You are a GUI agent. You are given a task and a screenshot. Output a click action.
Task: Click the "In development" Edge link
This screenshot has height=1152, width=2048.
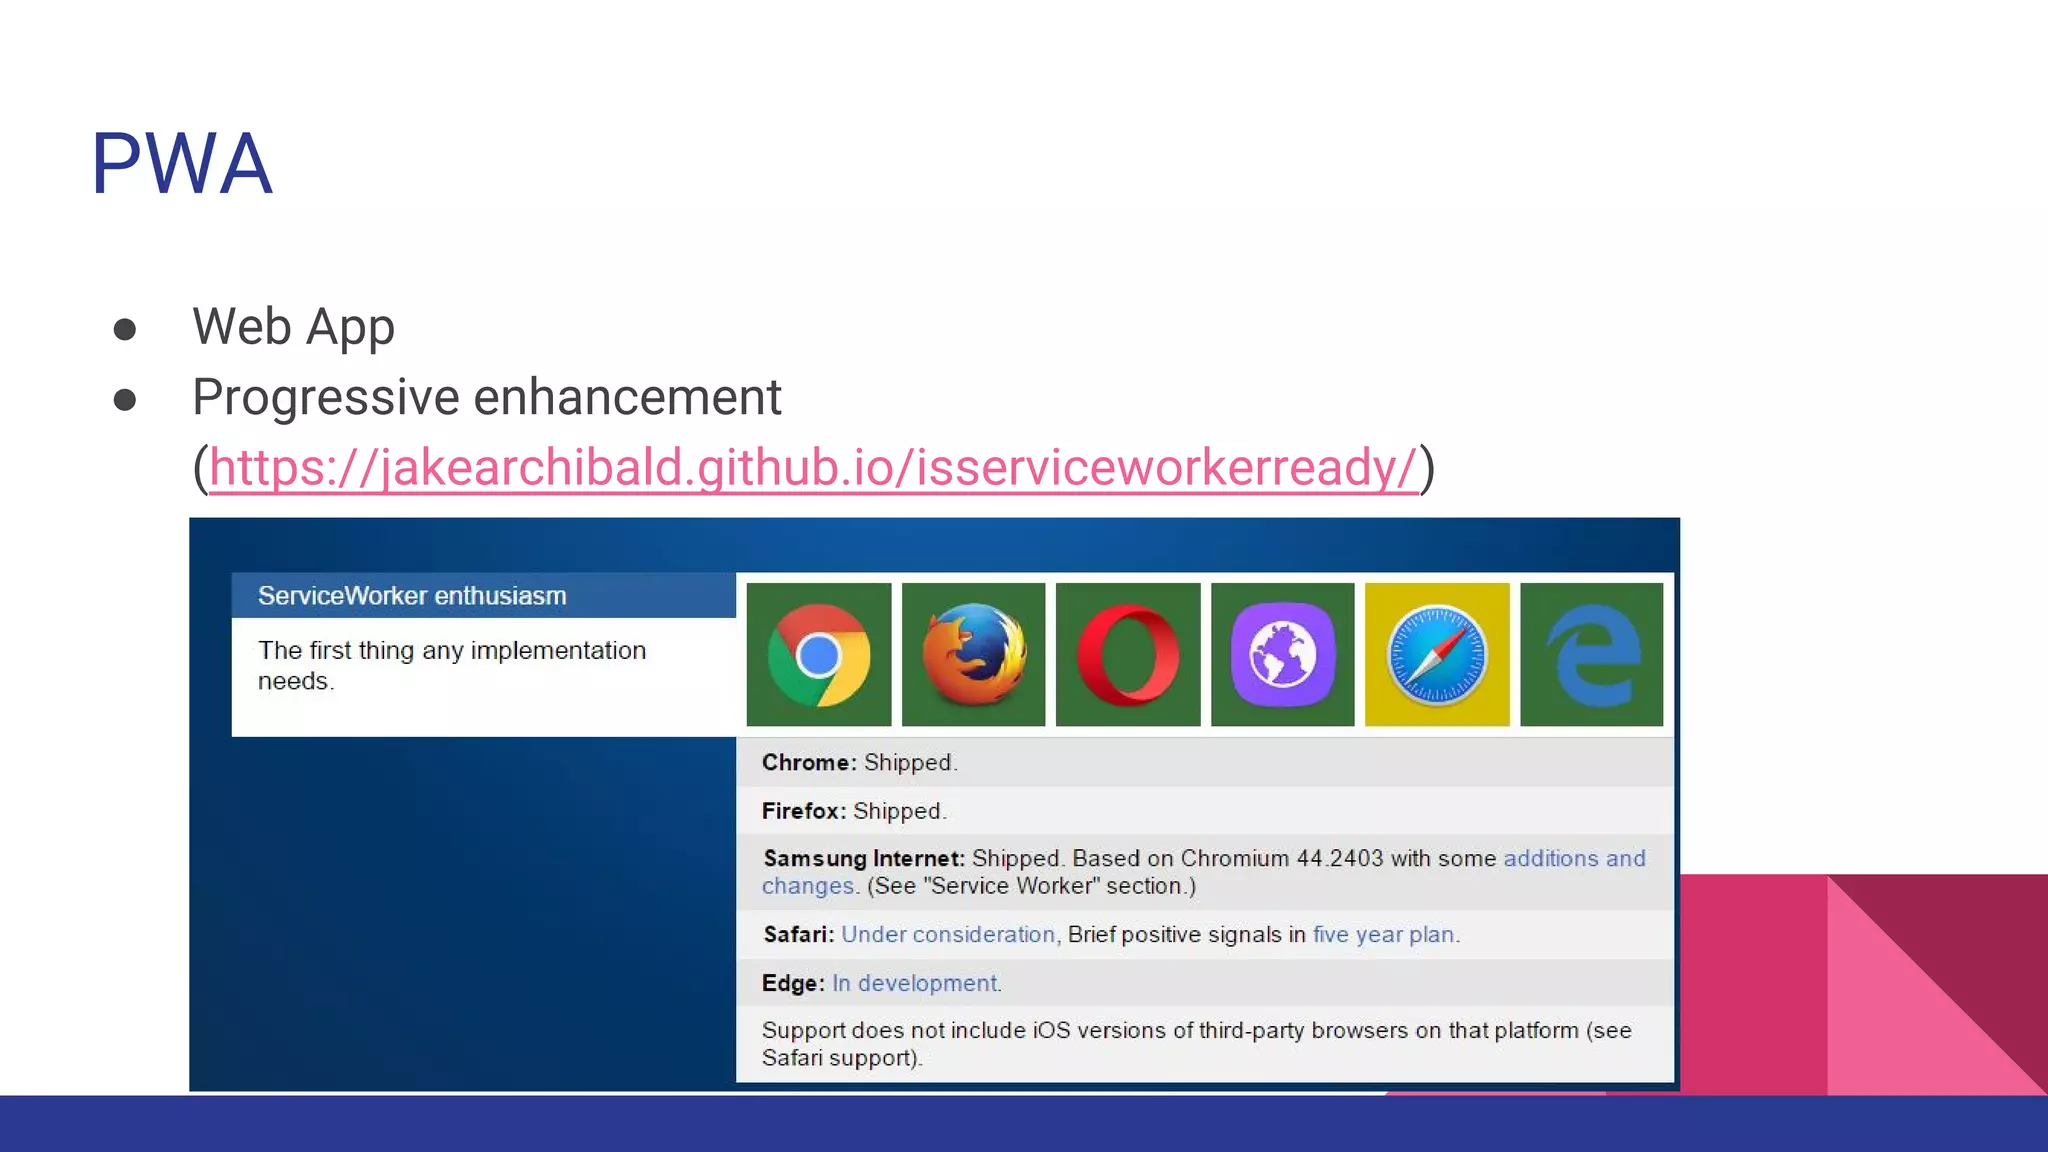pos(914,983)
